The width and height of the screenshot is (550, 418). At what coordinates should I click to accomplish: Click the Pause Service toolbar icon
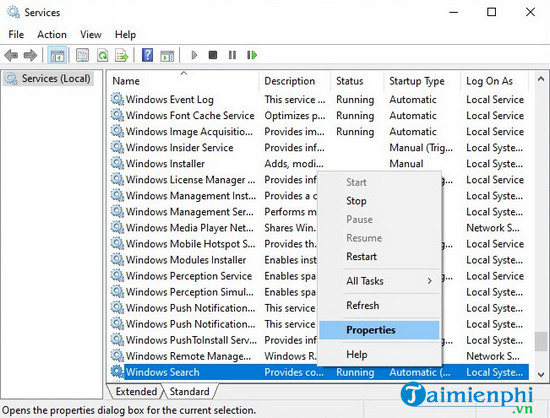tap(232, 55)
